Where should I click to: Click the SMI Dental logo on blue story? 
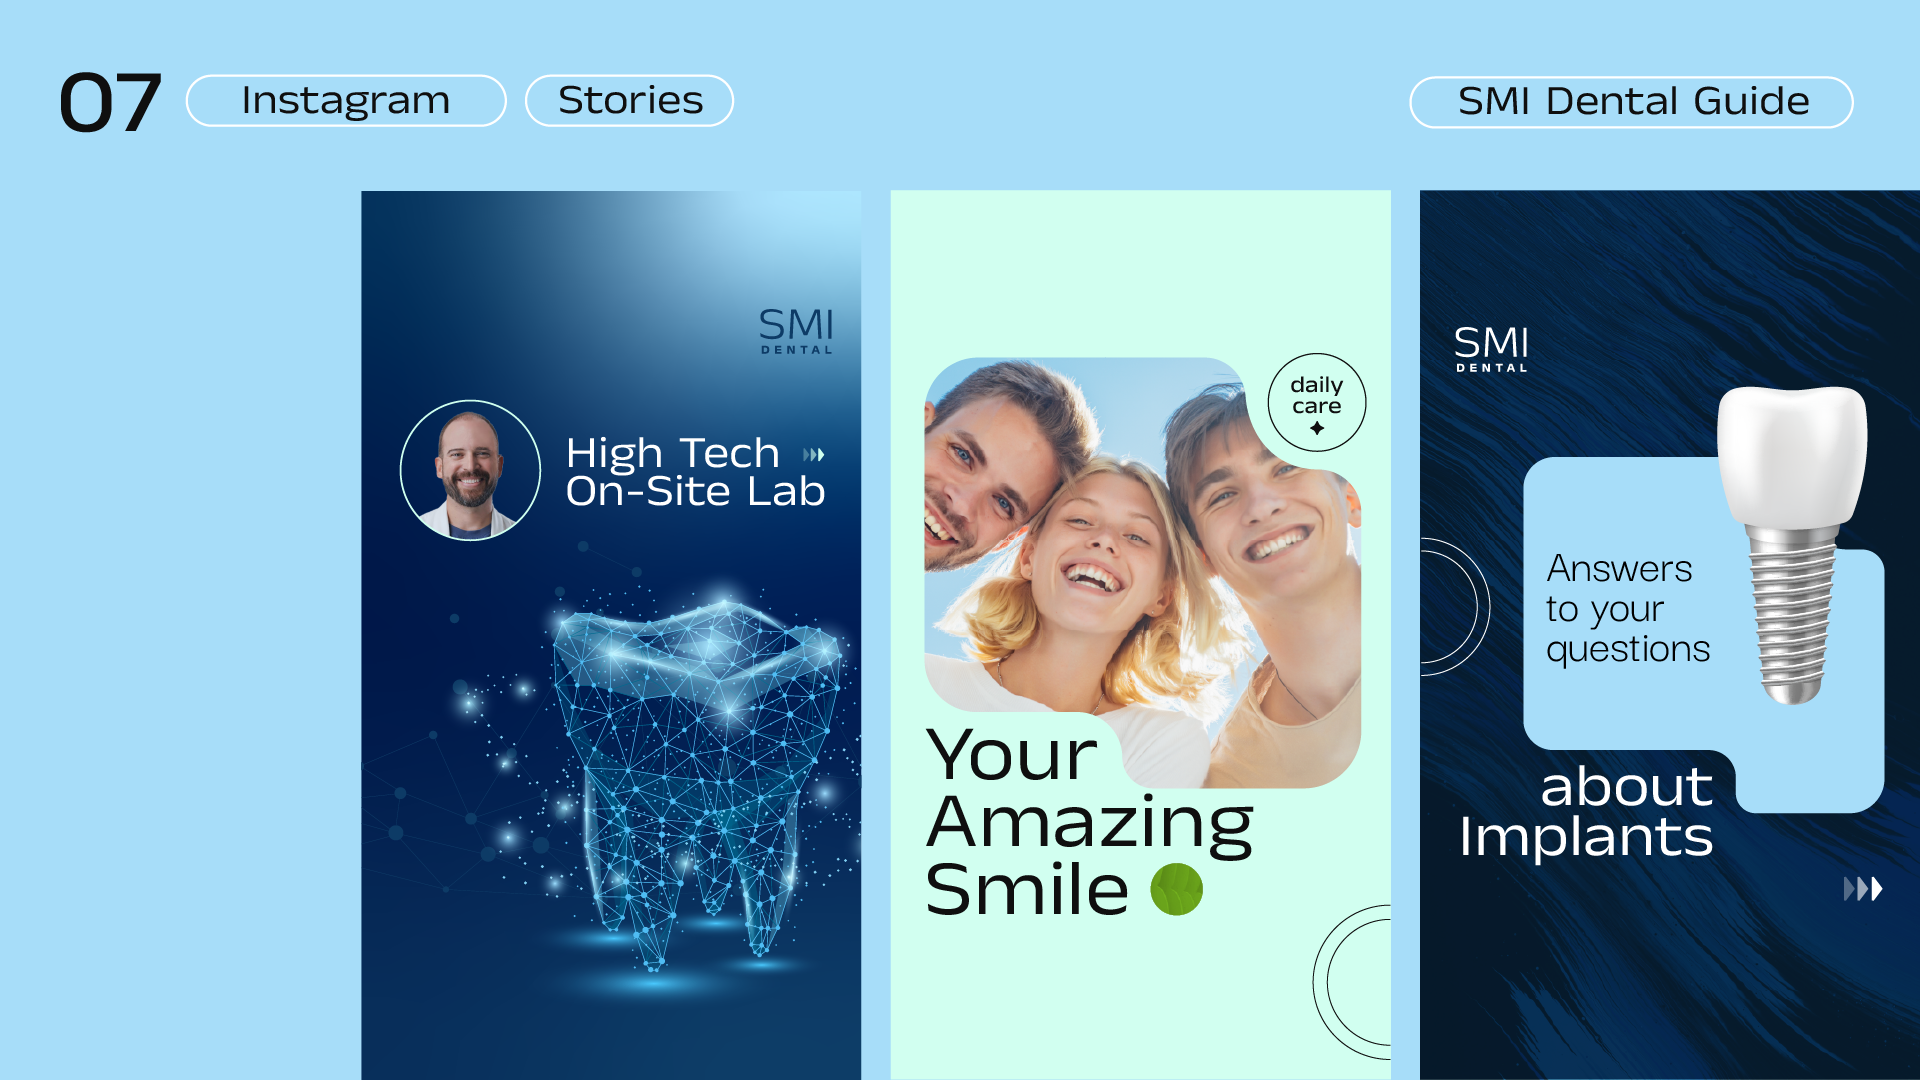(796, 331)
